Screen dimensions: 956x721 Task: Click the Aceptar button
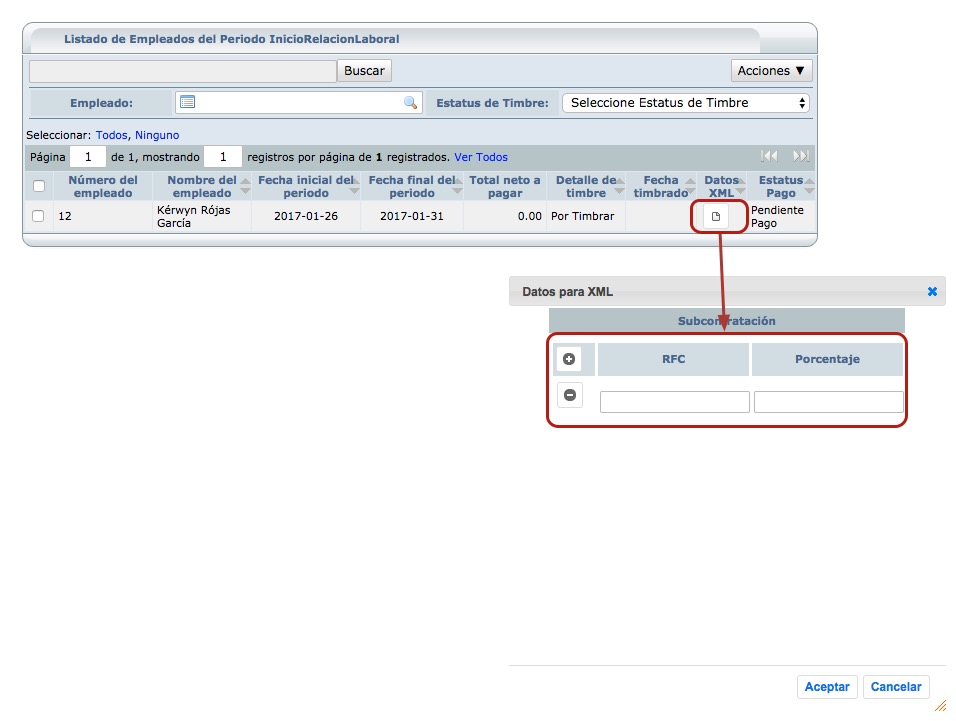(827, 687)
